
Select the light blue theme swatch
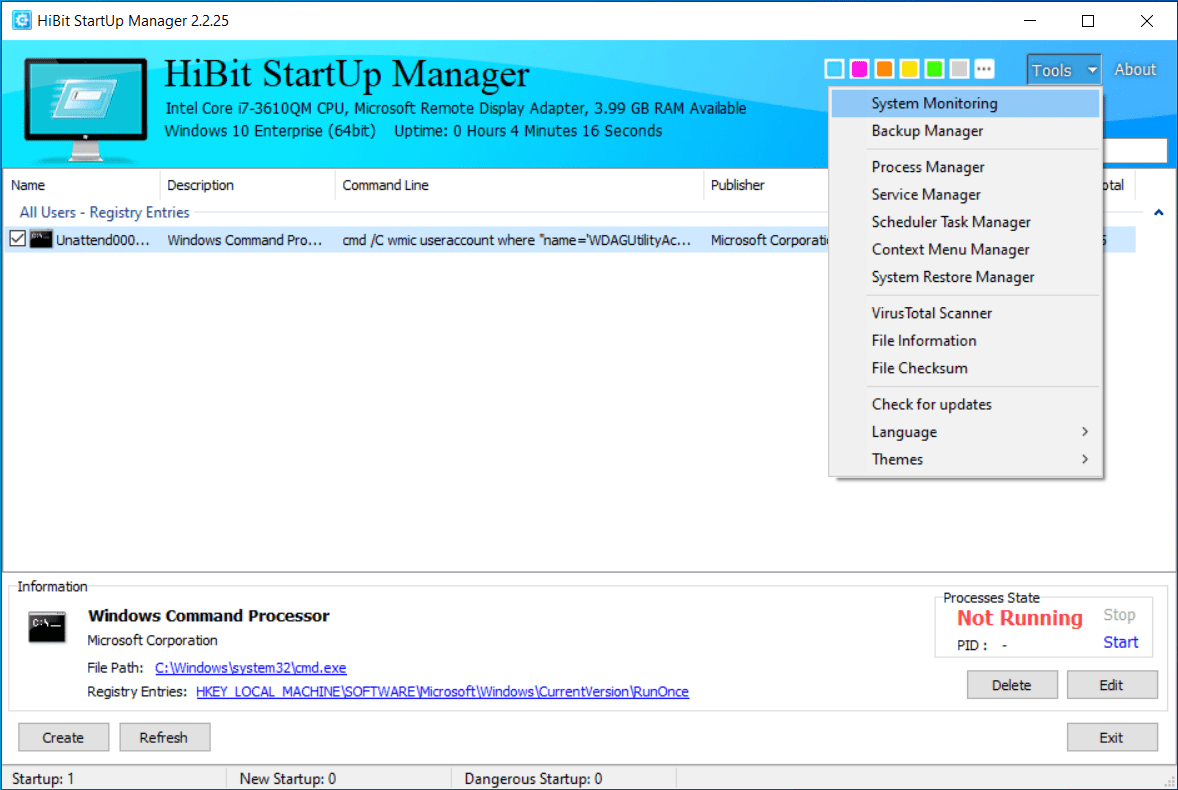[x=834, y=69]
